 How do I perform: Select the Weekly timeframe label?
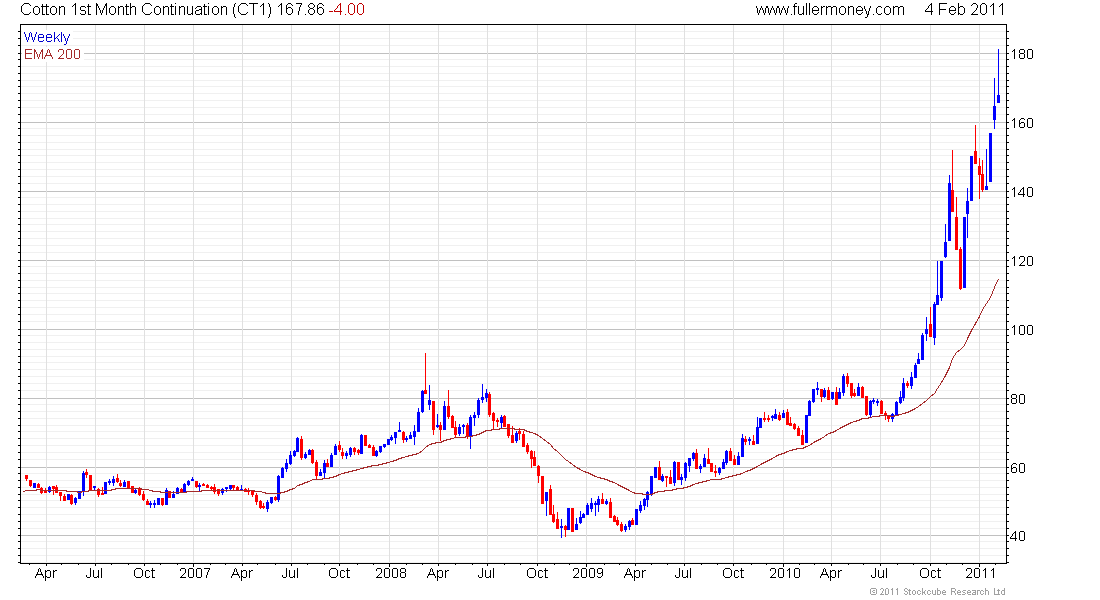[47, 37]
